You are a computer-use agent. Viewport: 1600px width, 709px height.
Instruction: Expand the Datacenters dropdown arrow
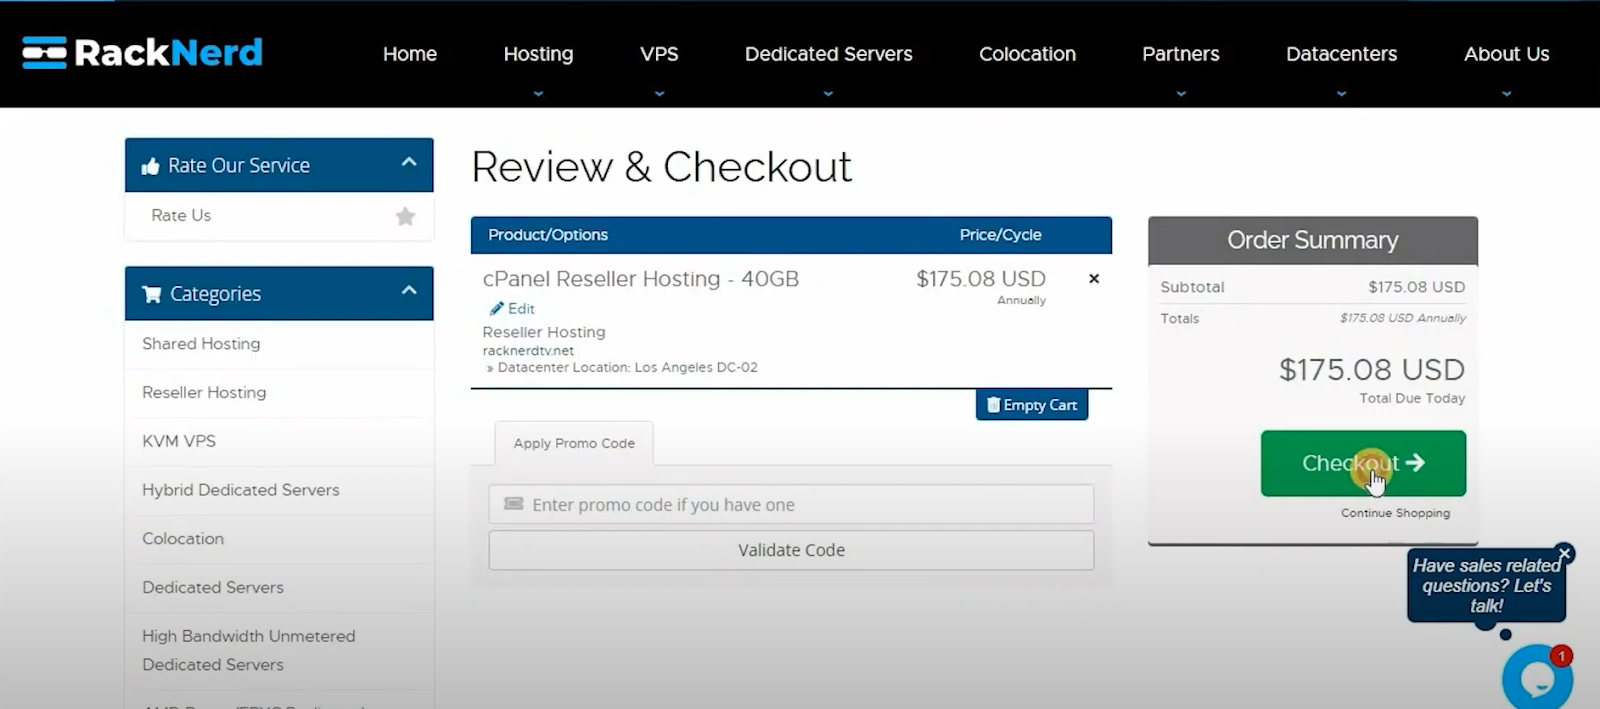[x=1341, y=93]
